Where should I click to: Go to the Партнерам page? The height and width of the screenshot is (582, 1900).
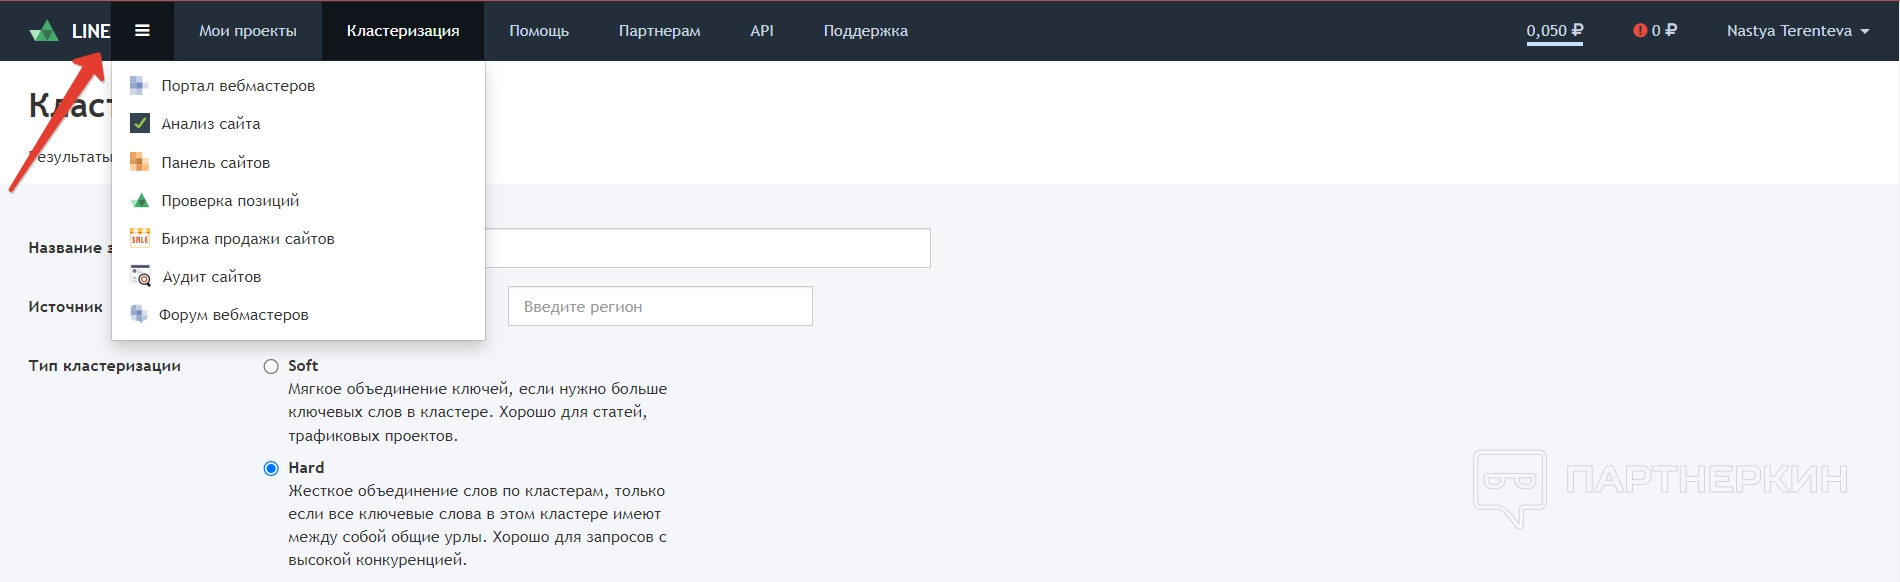pyautogui.click(x=659, y=31)
